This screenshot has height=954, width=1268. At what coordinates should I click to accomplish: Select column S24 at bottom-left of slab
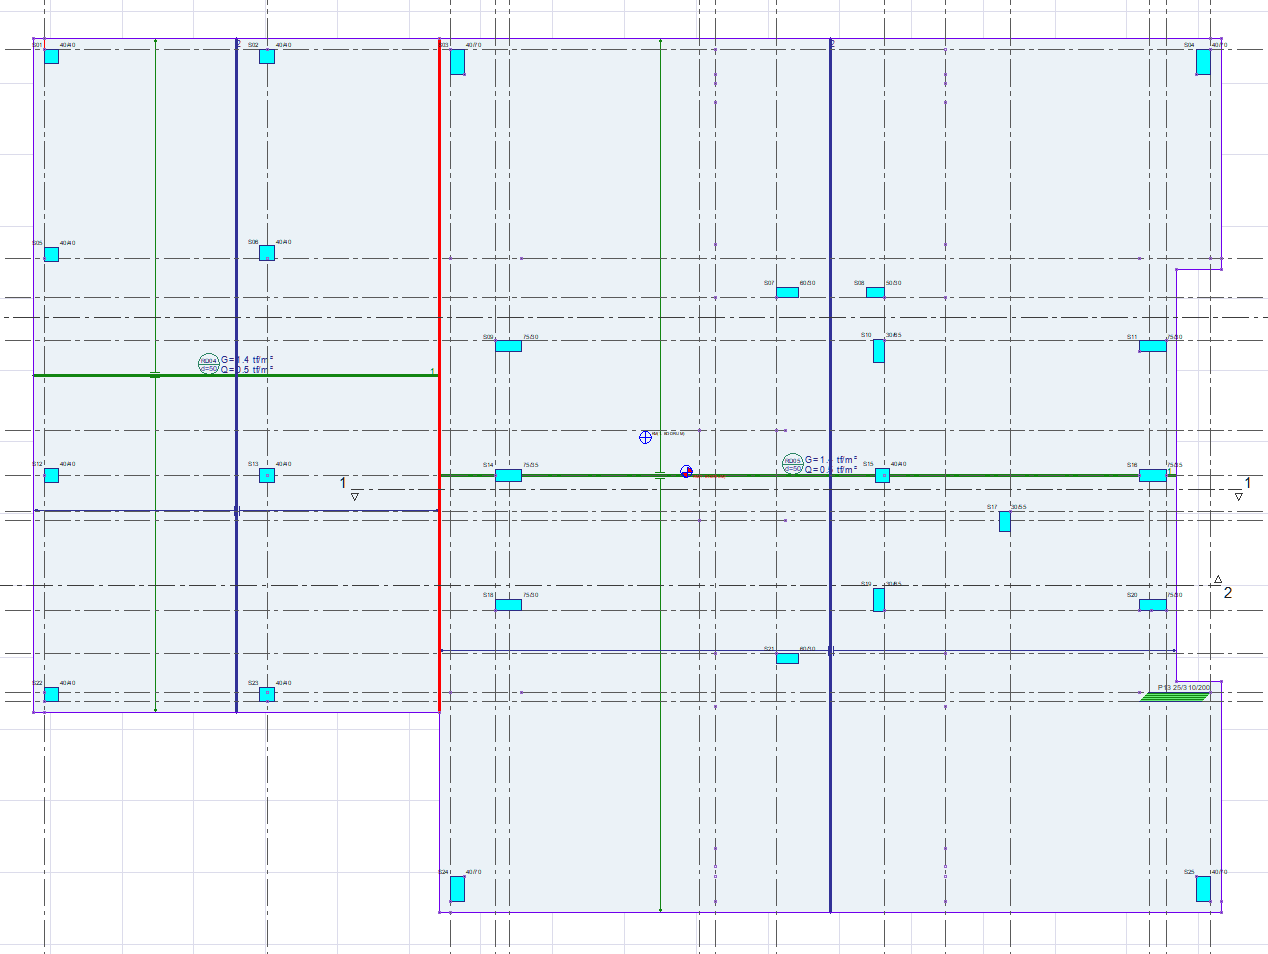(457, 889)
